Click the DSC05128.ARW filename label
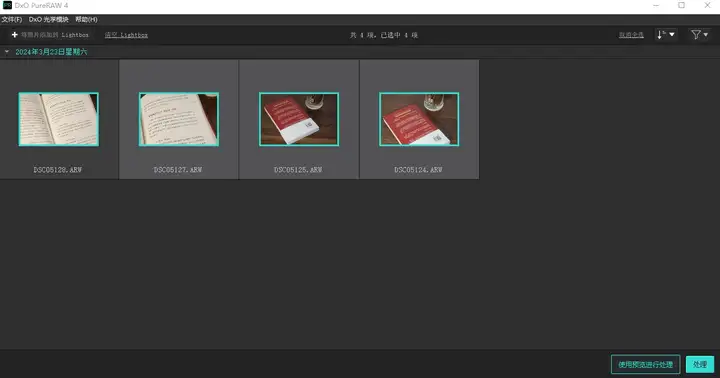Image resolution: width=720 pixels, height=378 pixels. pos(58,170)
